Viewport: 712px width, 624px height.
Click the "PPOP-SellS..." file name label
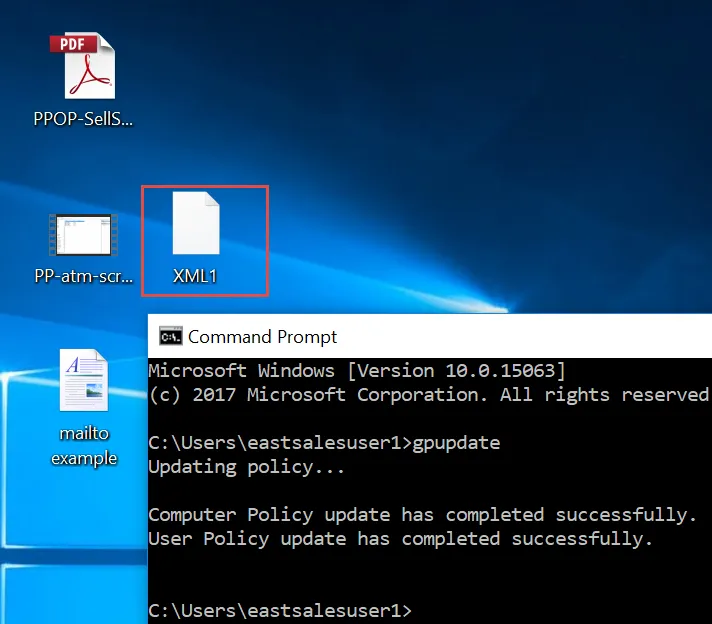(84, 119)
